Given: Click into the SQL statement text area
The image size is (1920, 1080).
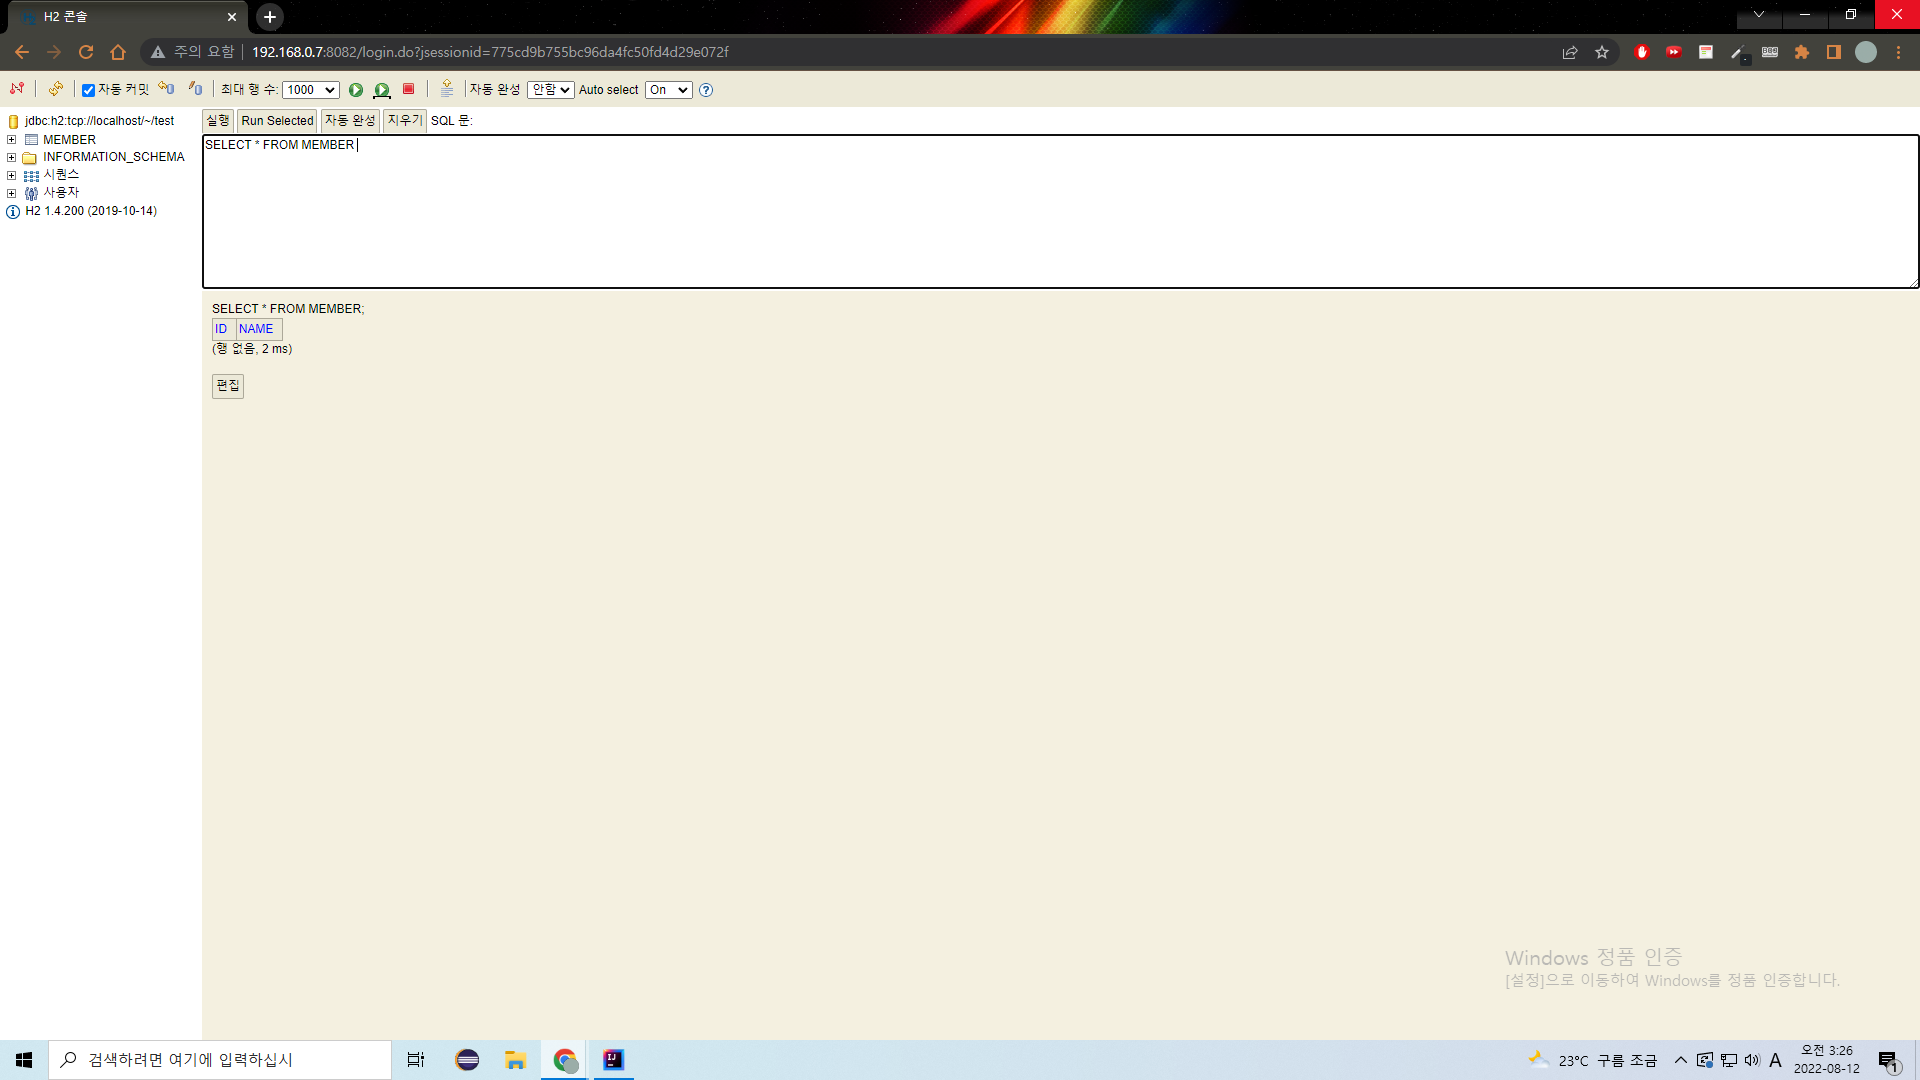Looking at the screenshot, I should click(1060, 212).
